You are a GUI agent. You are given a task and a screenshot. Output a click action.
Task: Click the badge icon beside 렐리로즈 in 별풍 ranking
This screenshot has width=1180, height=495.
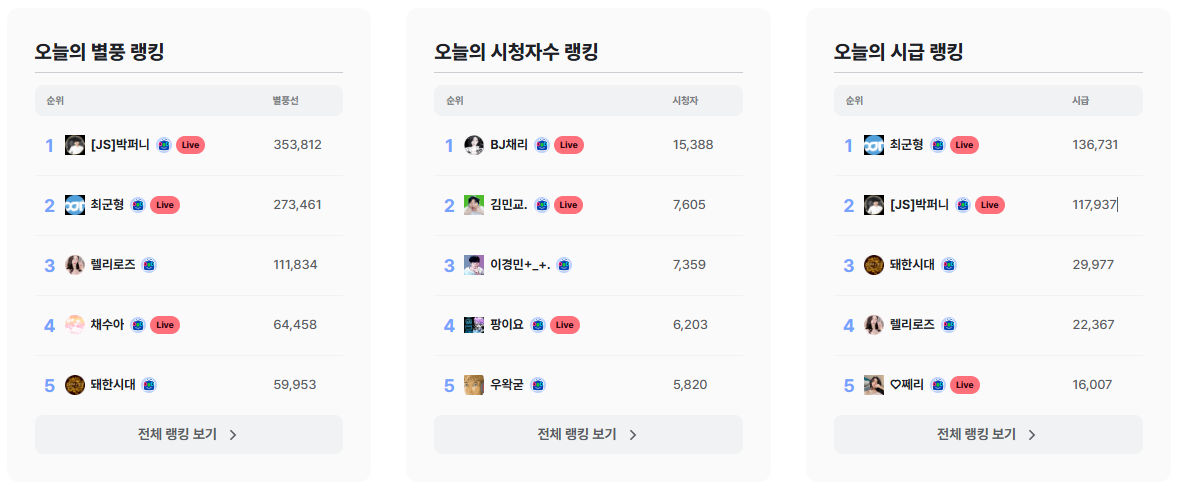pyautogui.click(x=149, y=265)
